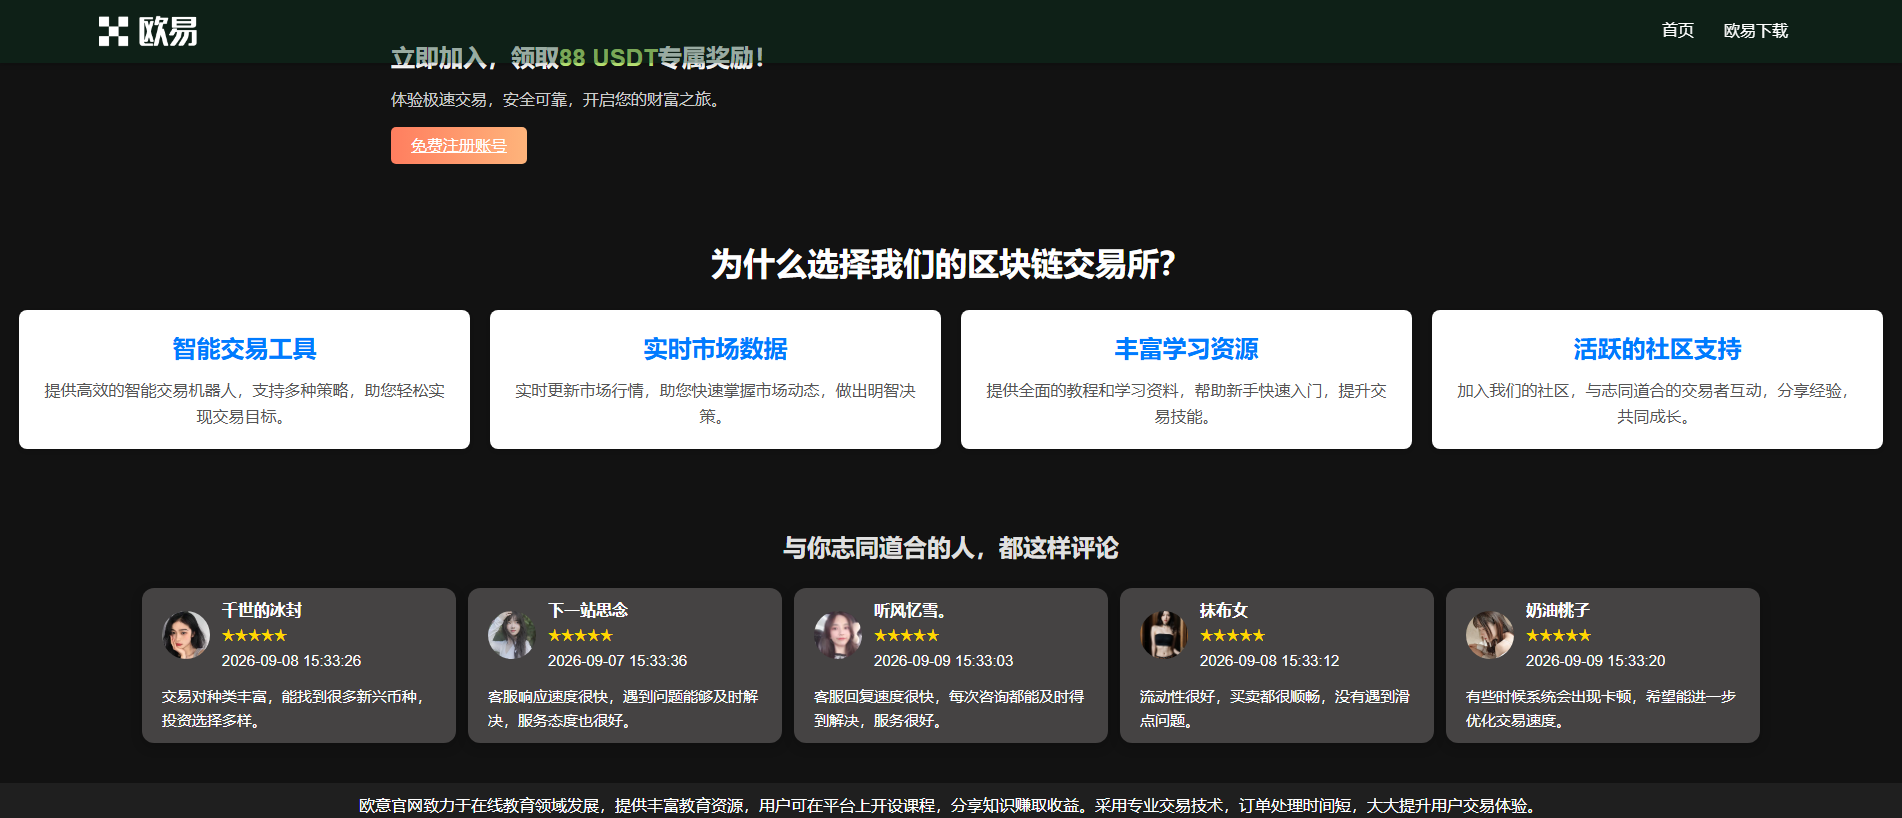Click the 欧易 logo in the header
Screen dimensions: 1902x818
click(148, 32)
